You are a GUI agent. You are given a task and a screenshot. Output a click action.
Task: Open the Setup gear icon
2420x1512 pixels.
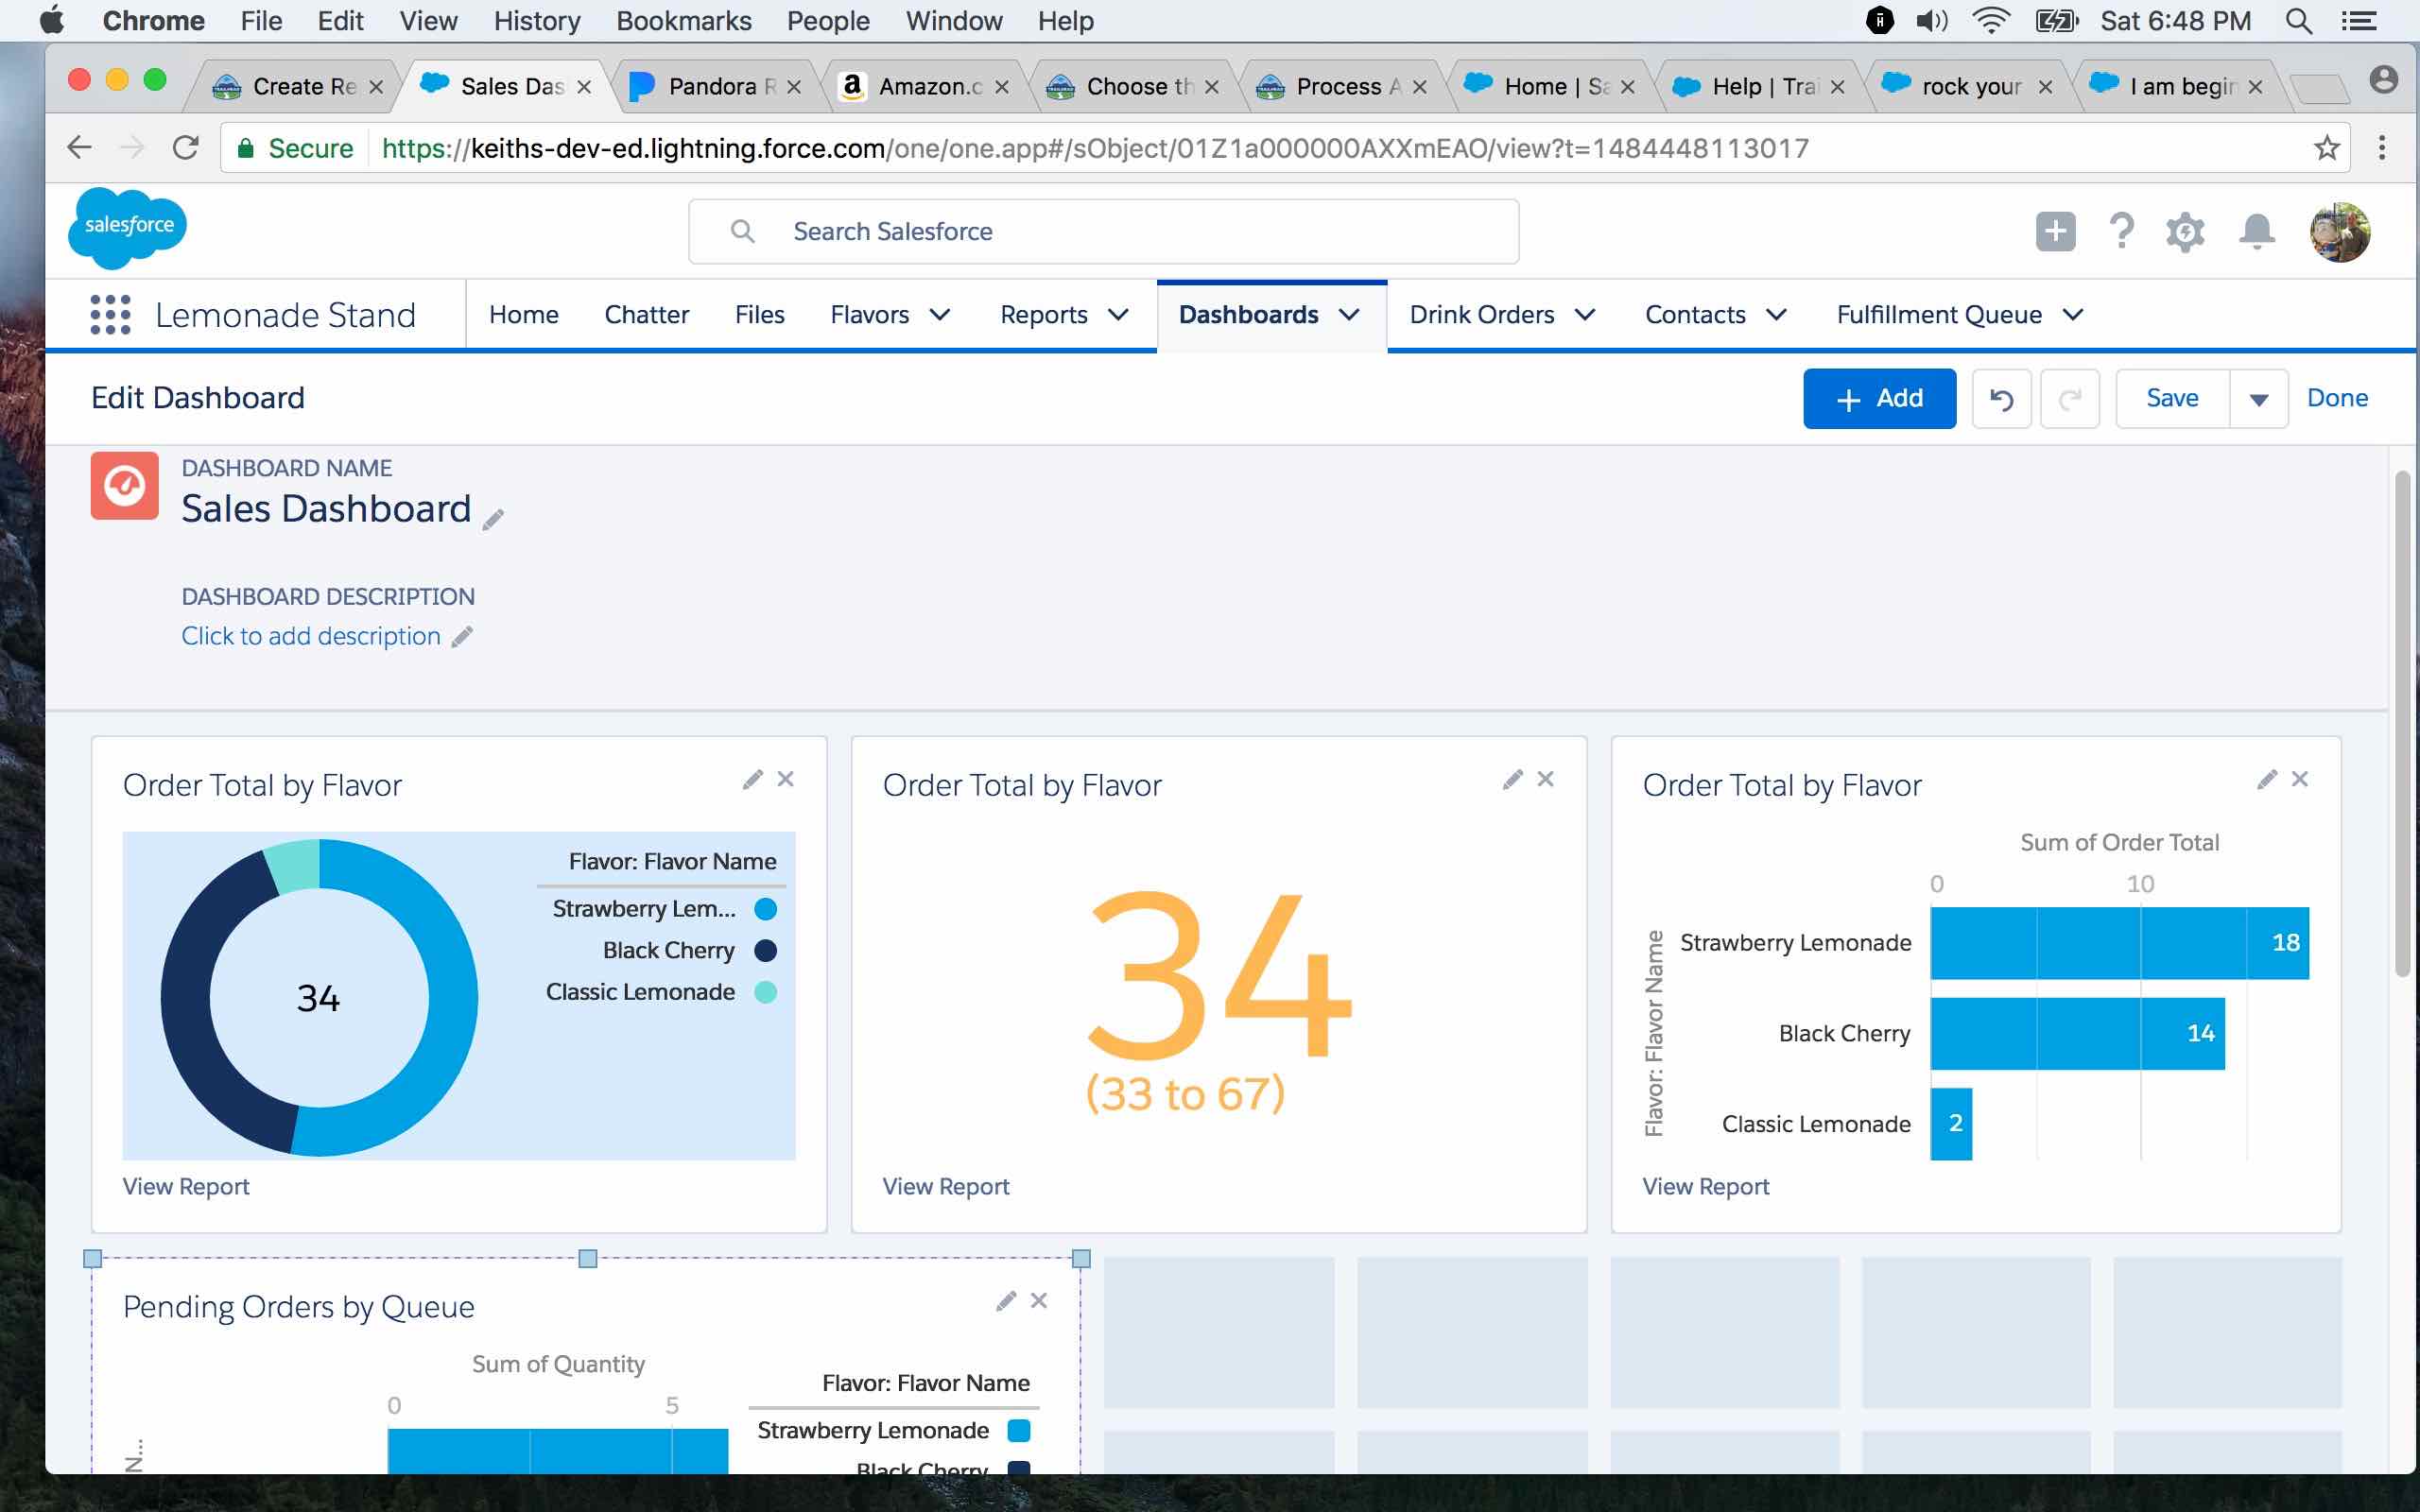pyautogui.click(x=2185, y=232)
